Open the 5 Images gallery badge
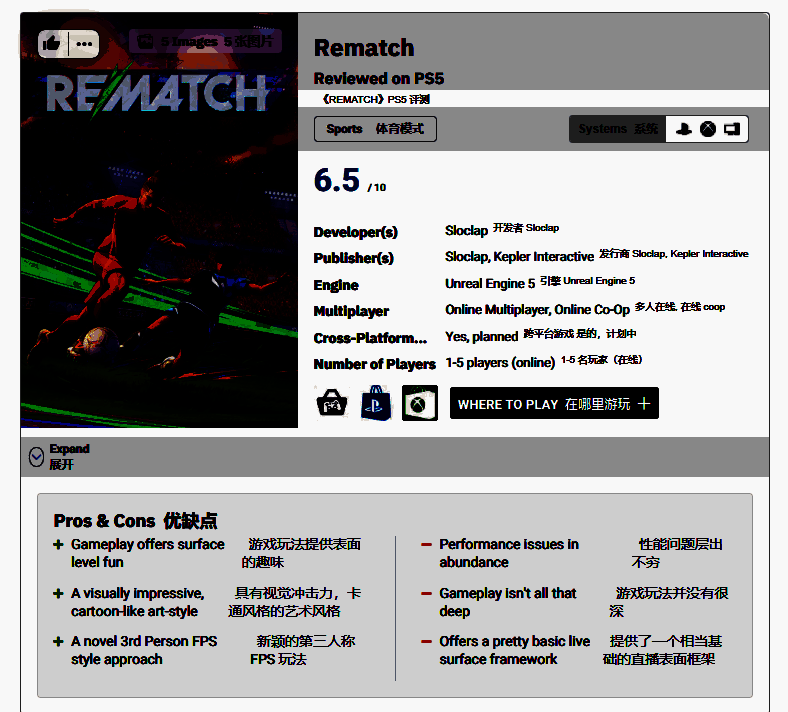 pyautogui.click(x=205, y=42)
